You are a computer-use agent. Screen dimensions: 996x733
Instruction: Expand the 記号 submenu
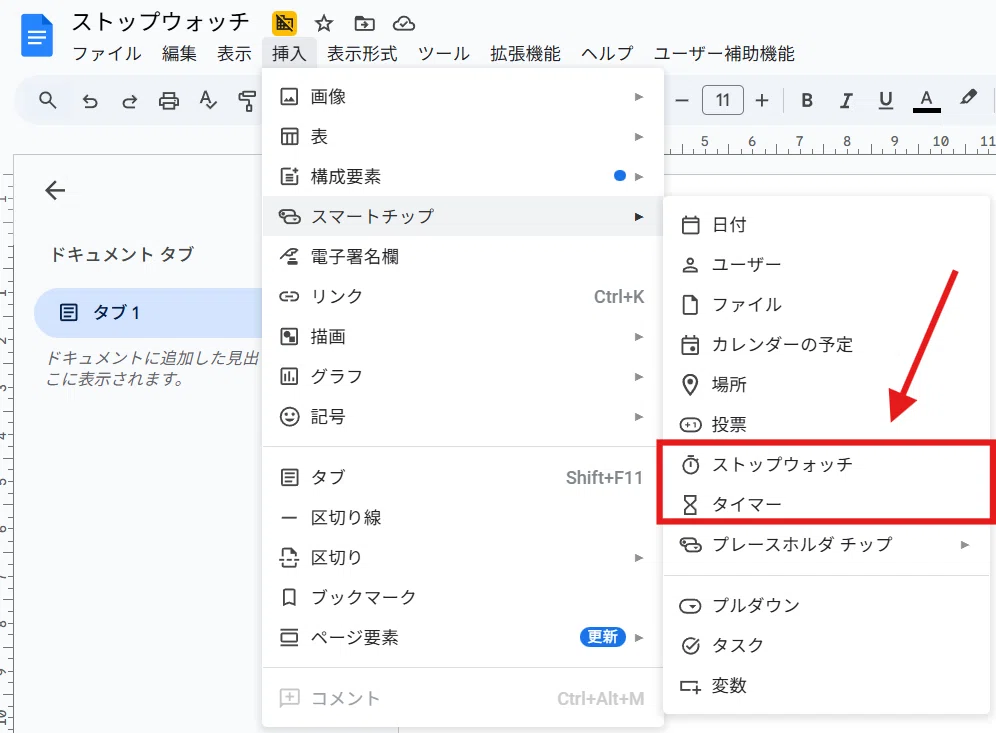coord(462,417)
